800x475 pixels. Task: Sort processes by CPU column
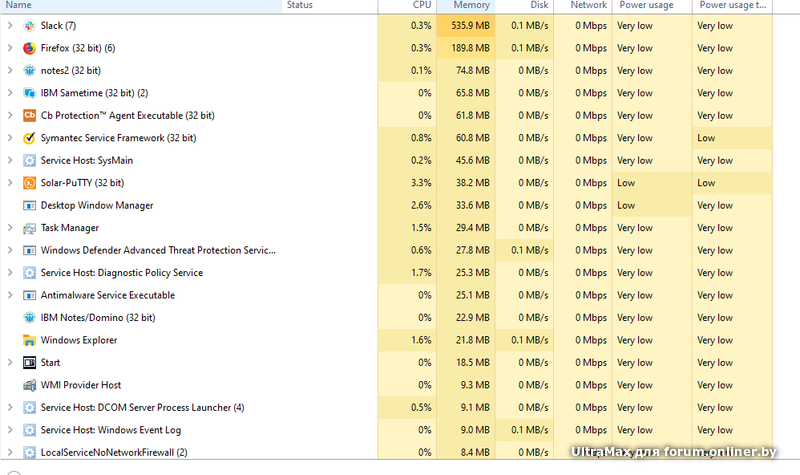[421, 6]
